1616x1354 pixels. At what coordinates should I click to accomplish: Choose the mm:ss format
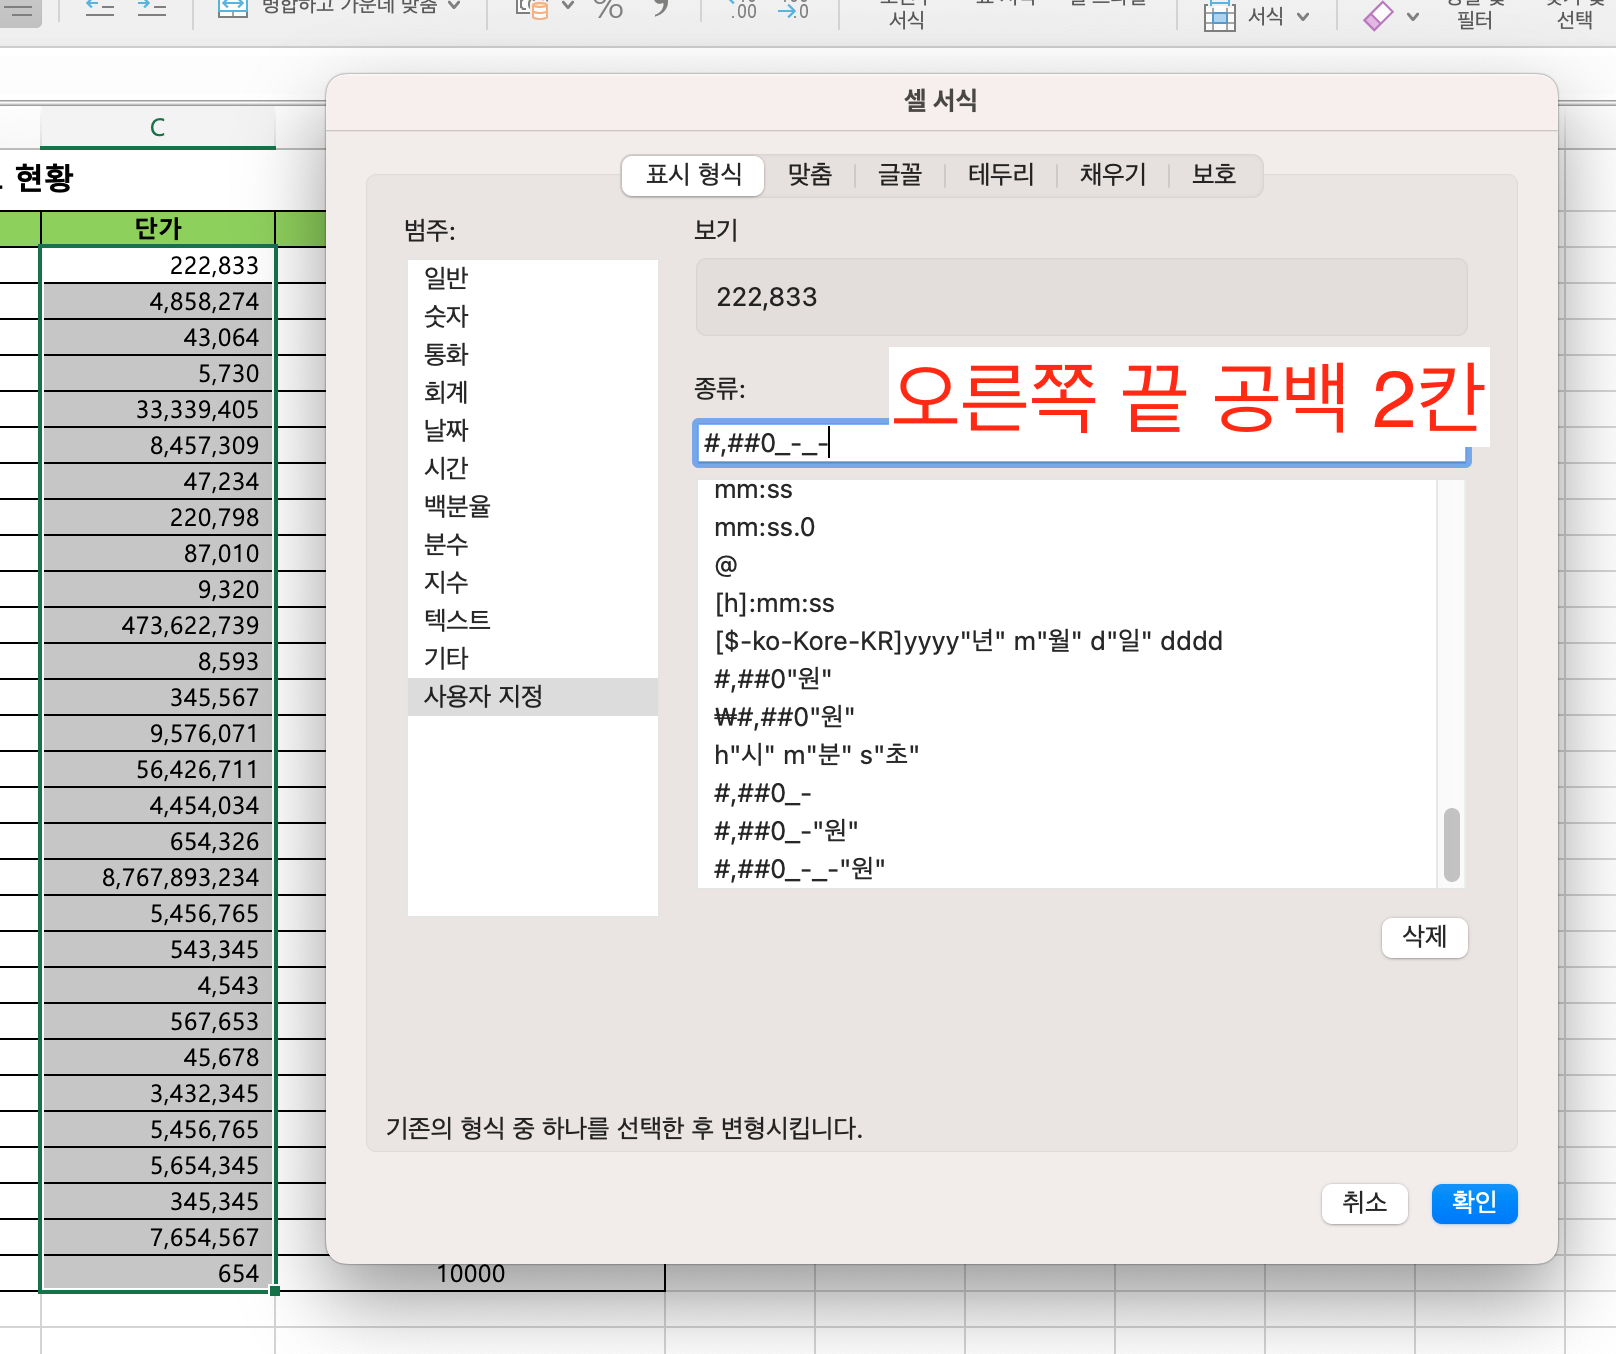[x=1067, y=490]
